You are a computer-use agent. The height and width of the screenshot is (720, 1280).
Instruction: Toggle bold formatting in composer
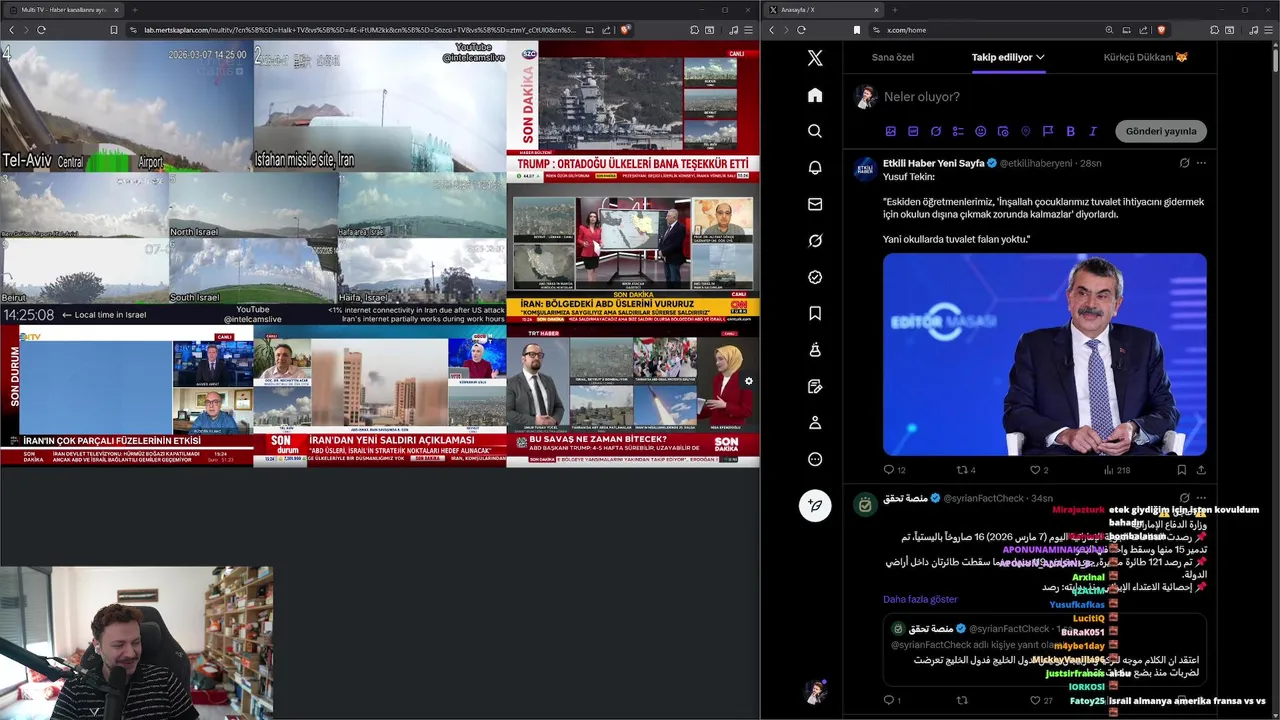pos(1070,131)
